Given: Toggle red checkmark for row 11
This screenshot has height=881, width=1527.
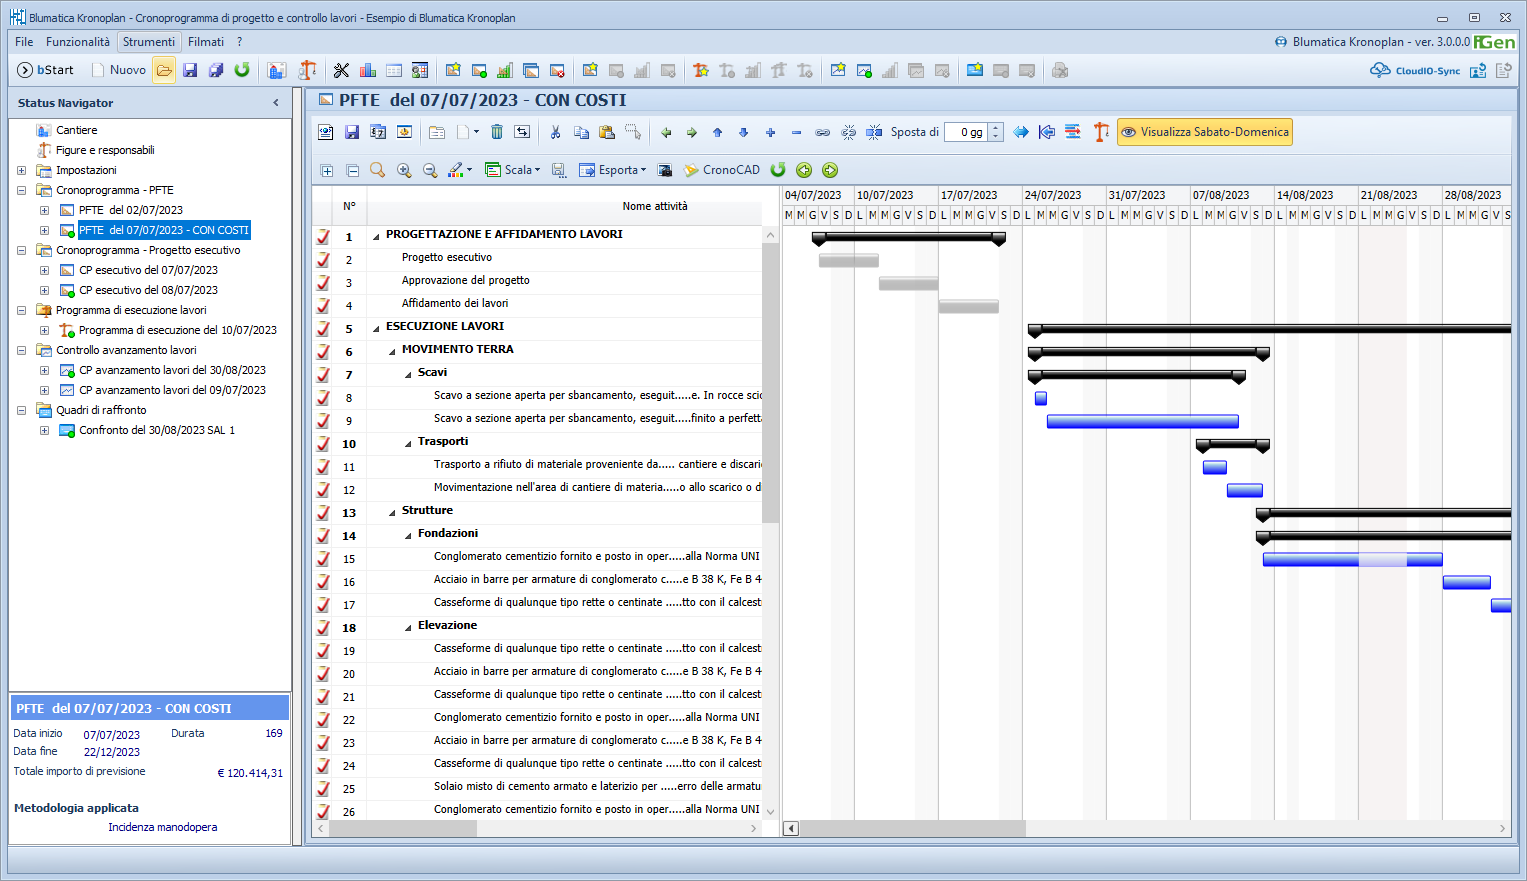Looking at the screenshot, I should (x=323, y=467).
